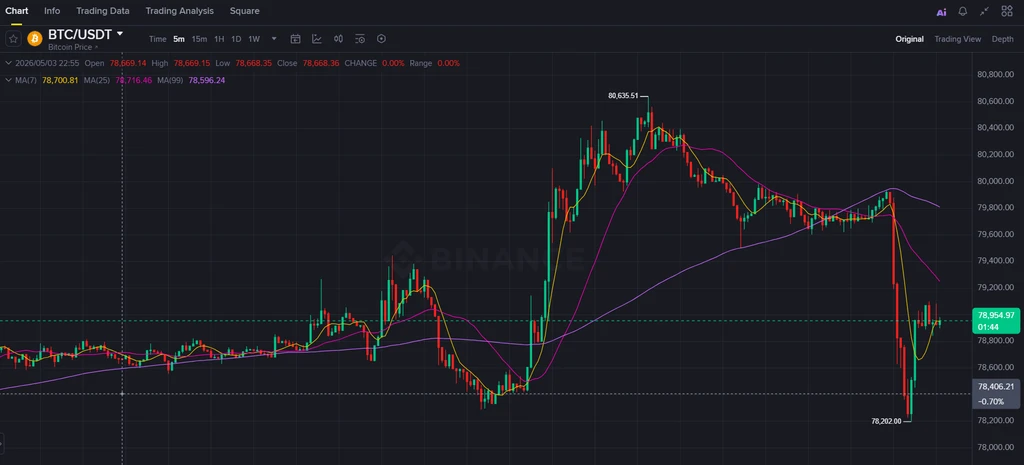Collapse the MA indicator row chevron
This screenshot has height=465, width=1024.
pos(8,80)
